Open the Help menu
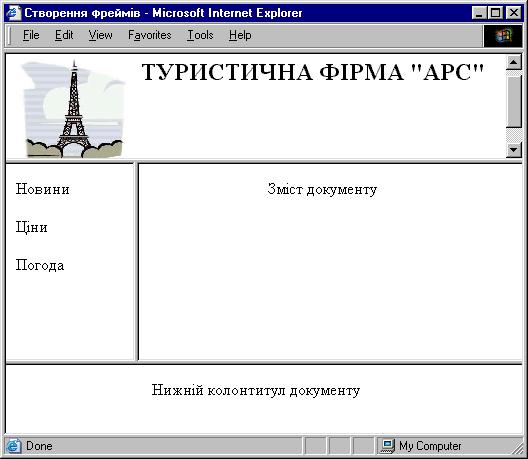 240,35
